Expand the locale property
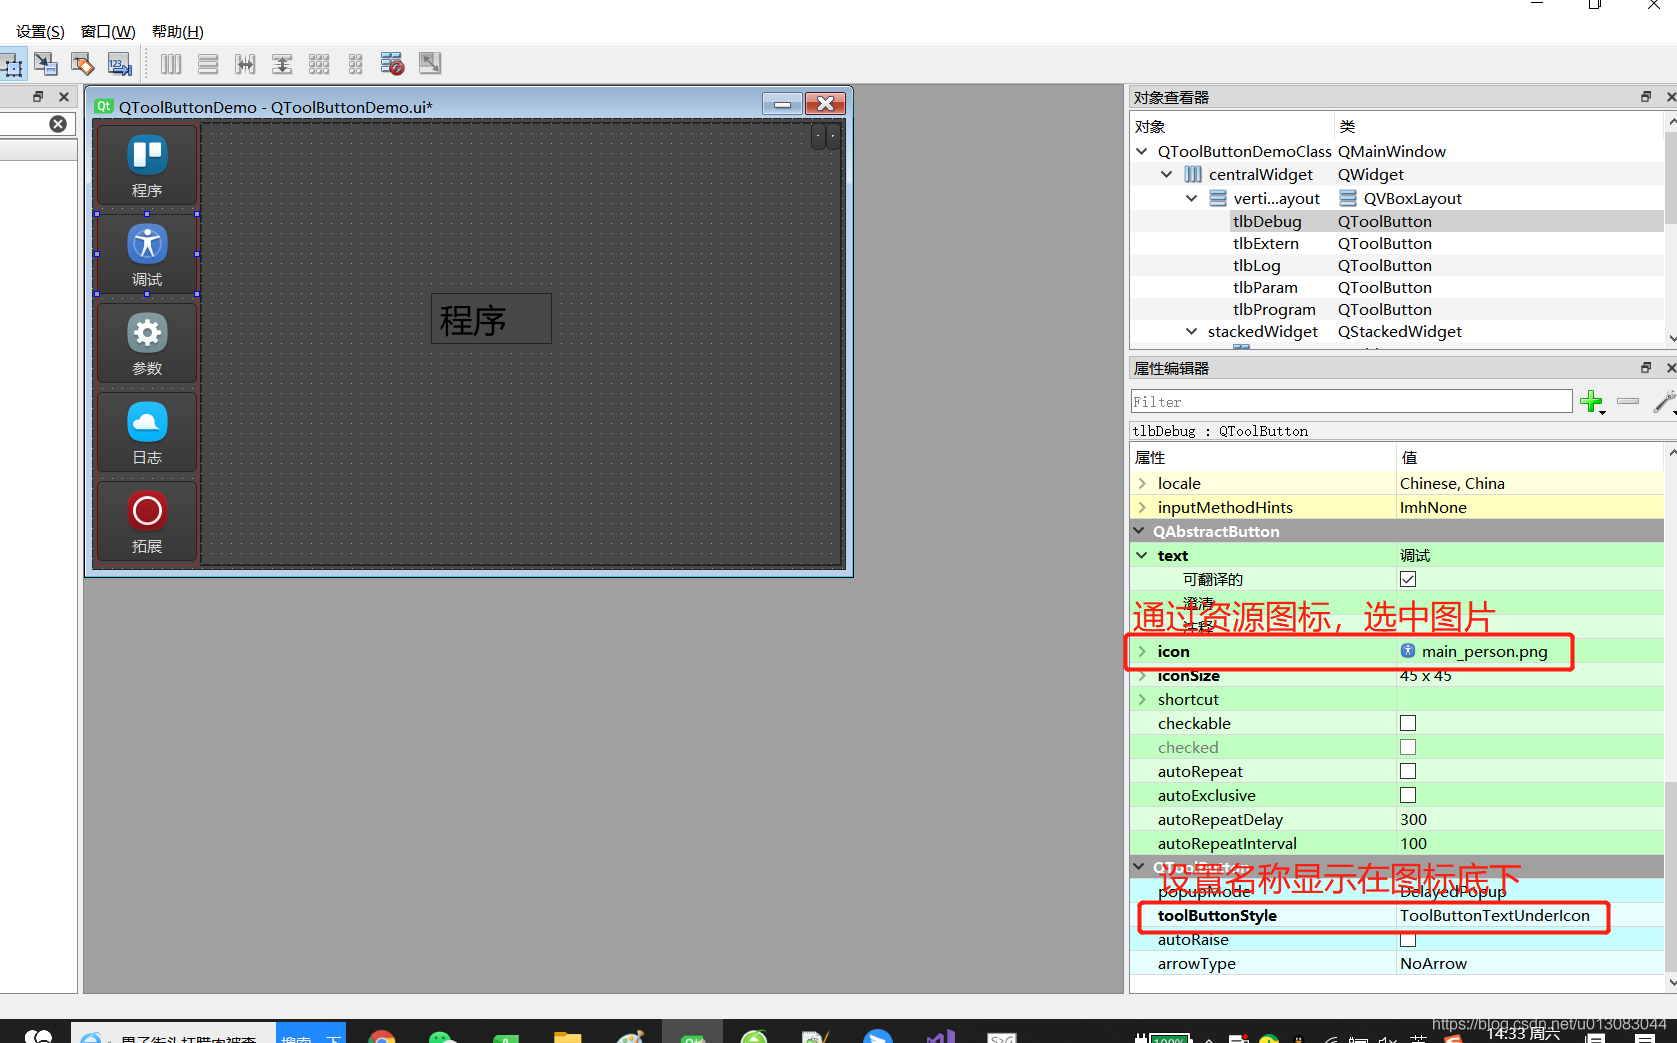 [1142, 483]
